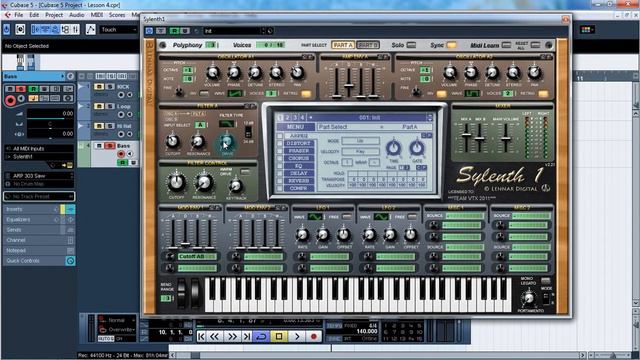Image resolution: width=640 pixels, height=360 pixels.
Task: Click the Constrain Delay Compensation toolbar icon
Action: coord(20,29)
